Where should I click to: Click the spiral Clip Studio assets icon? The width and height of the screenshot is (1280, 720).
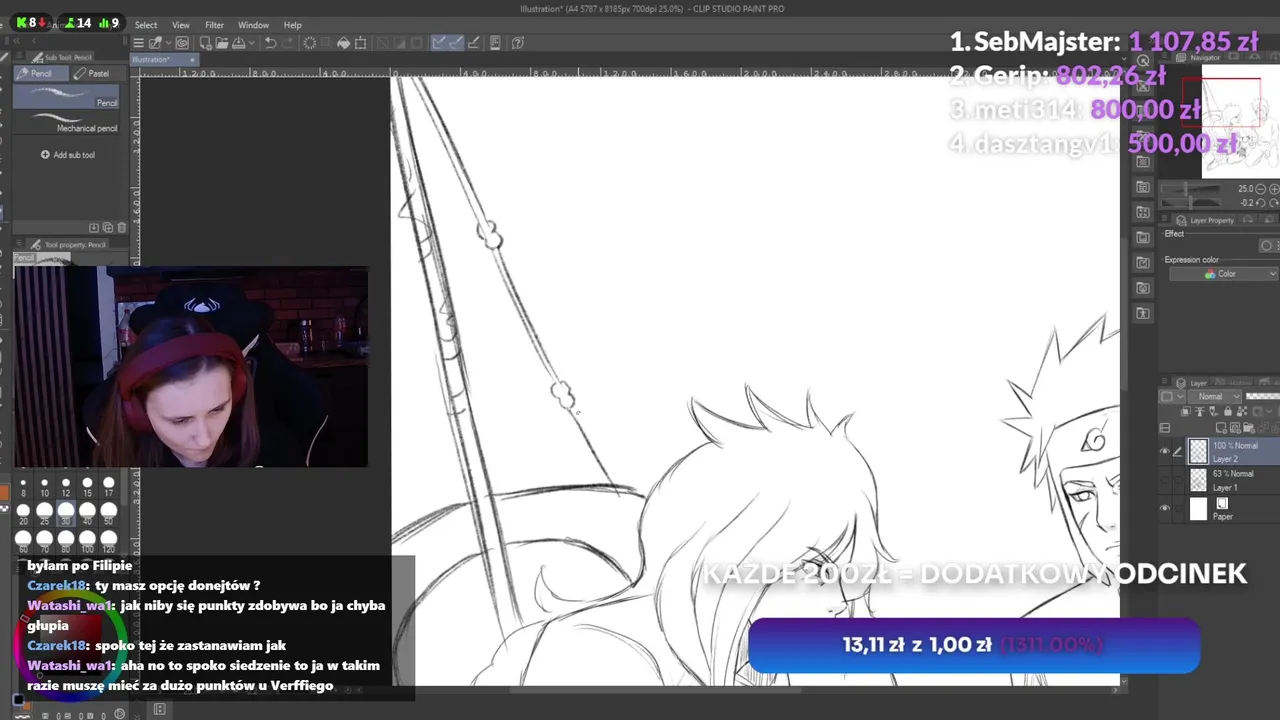[x=182, y=42]
